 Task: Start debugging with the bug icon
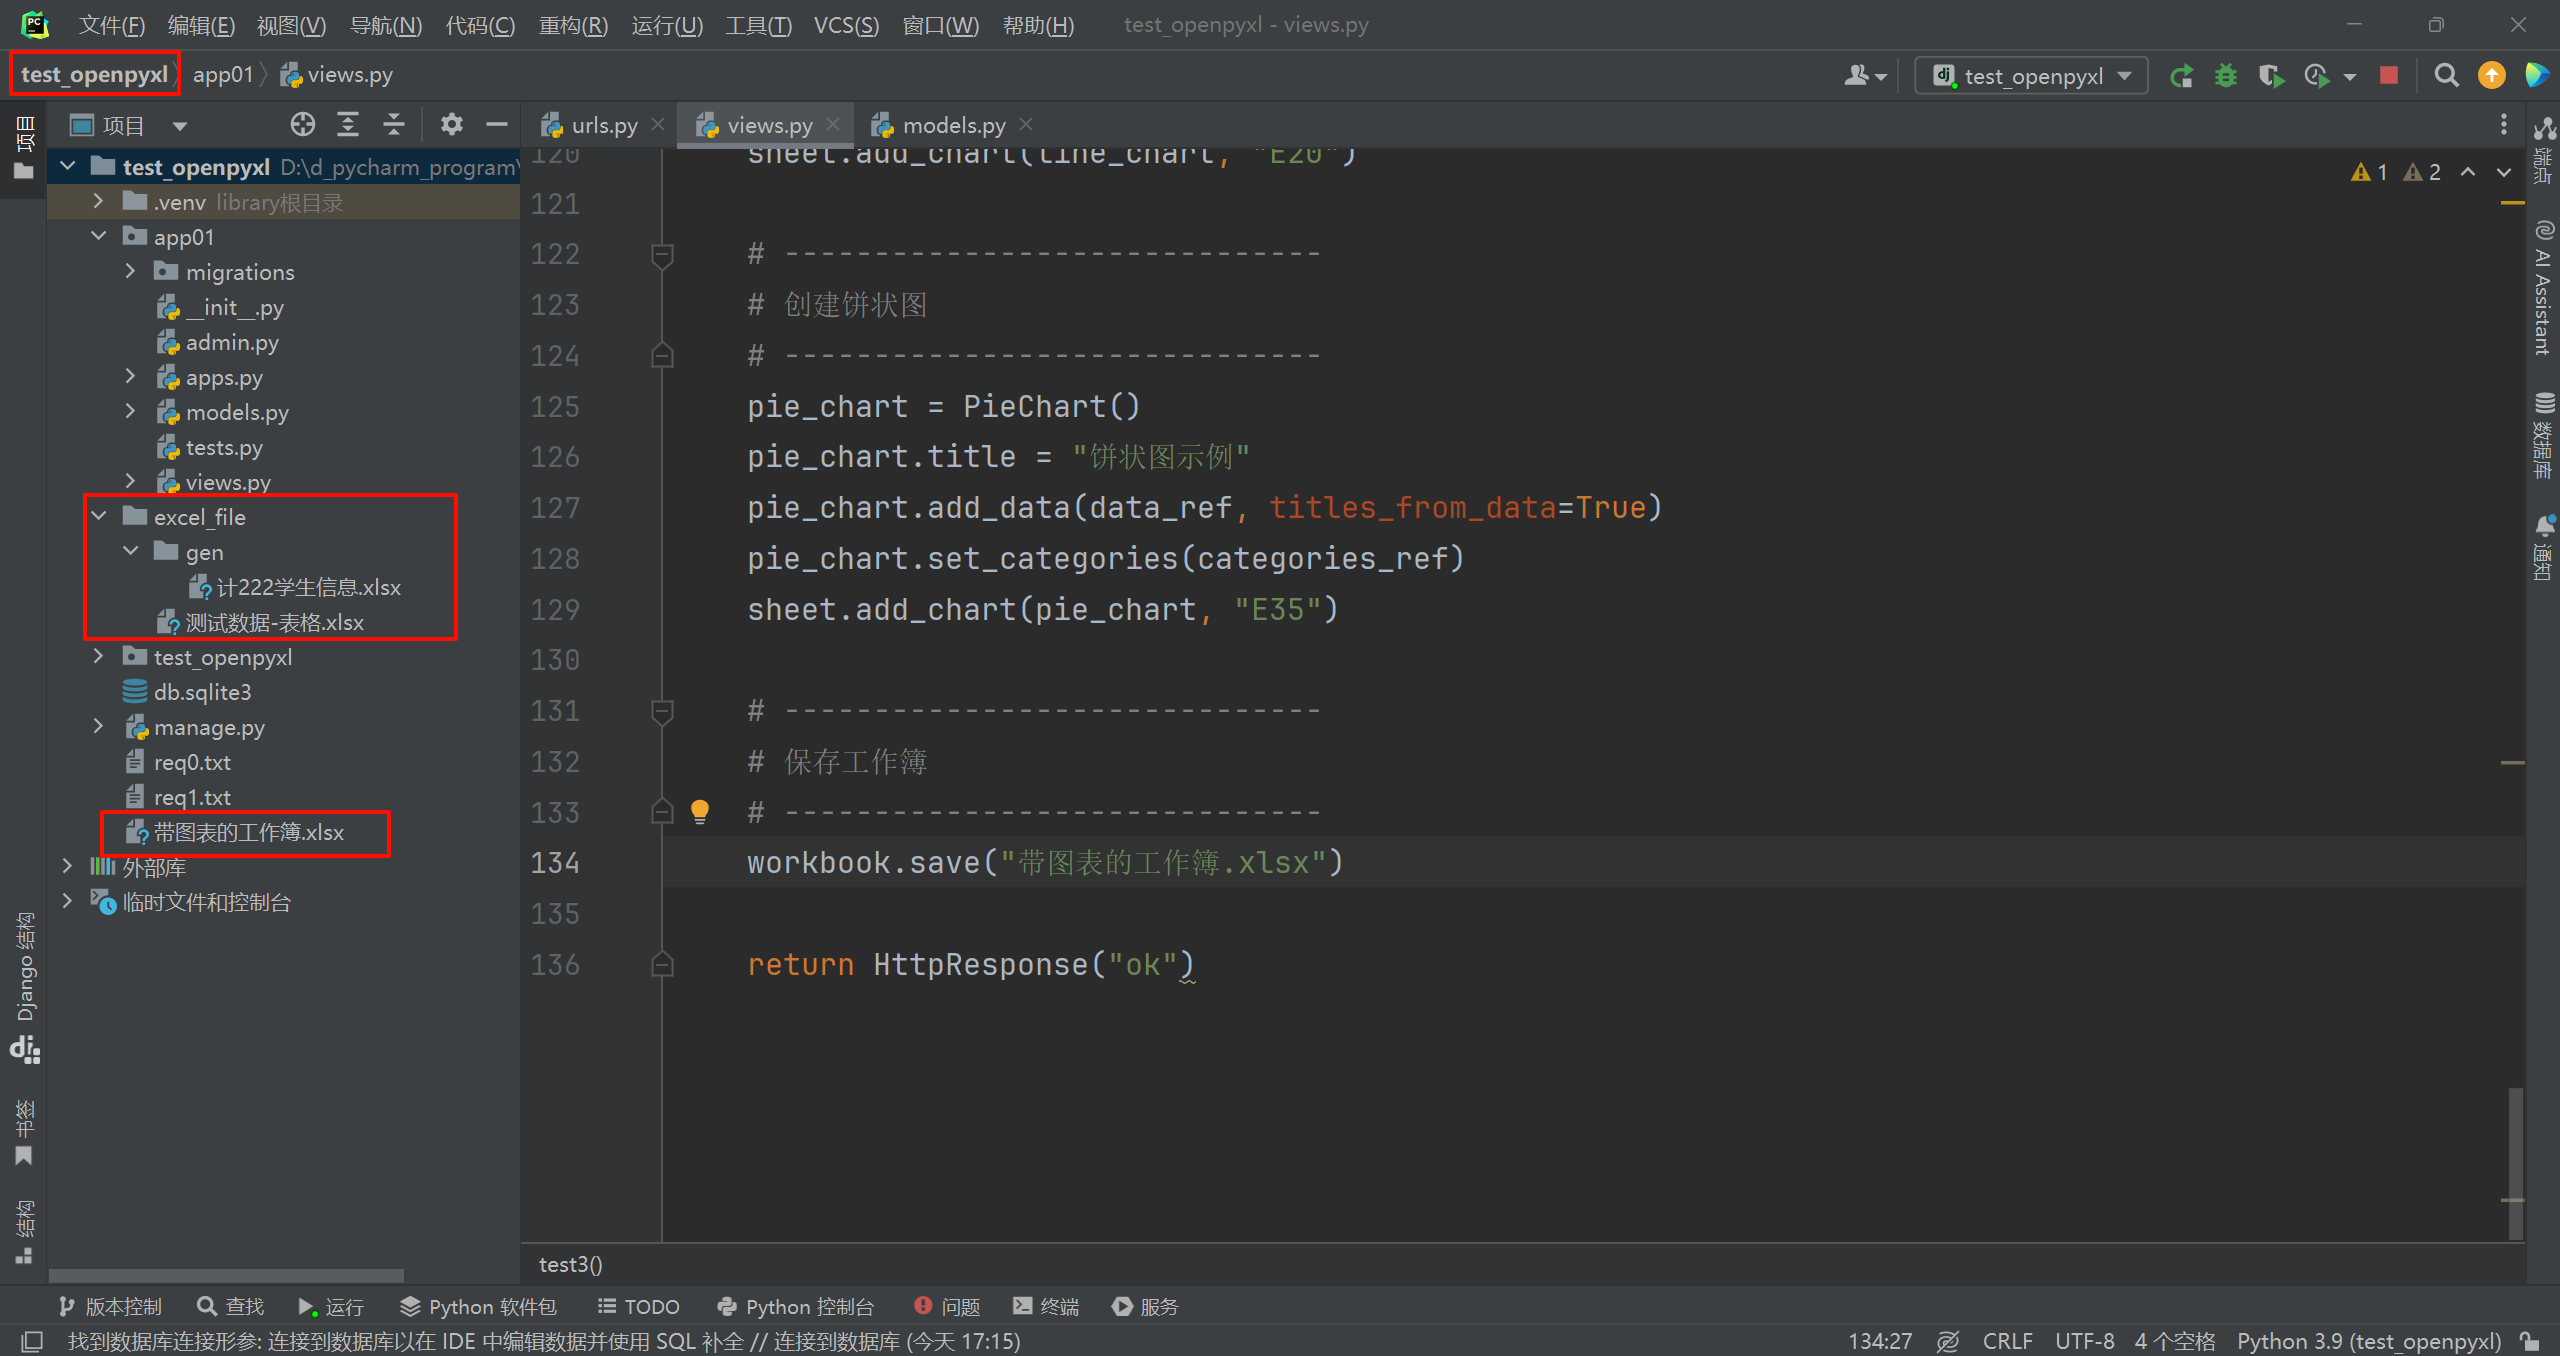(x=2225, y=76)
